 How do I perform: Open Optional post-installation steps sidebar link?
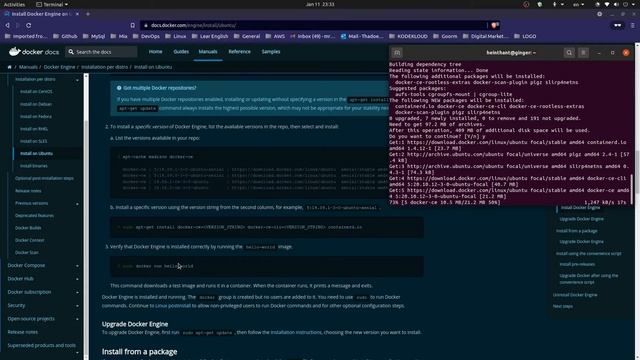click(x=44, y=178)
